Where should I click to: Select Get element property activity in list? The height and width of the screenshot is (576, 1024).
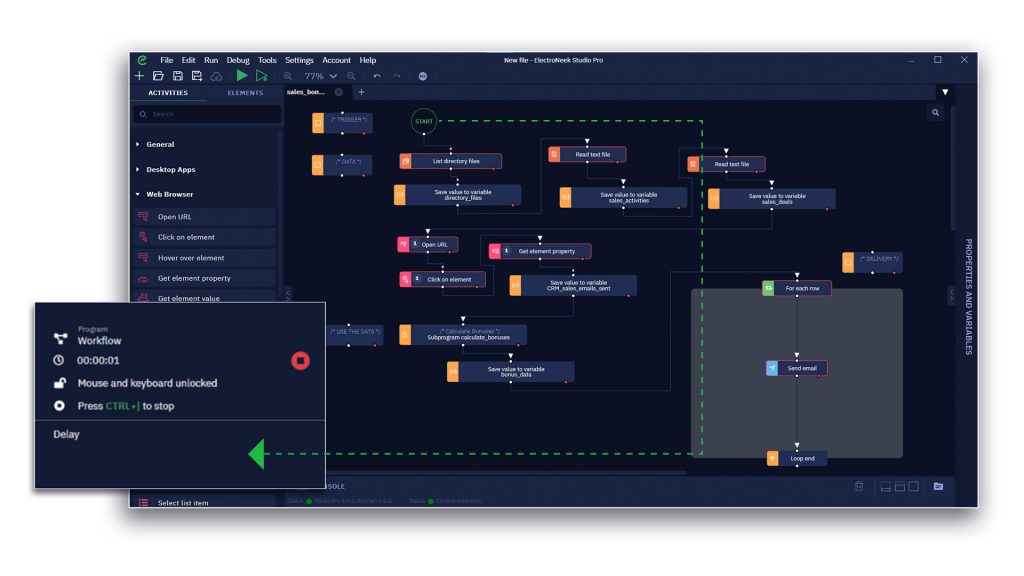click(x=204, y=278)
